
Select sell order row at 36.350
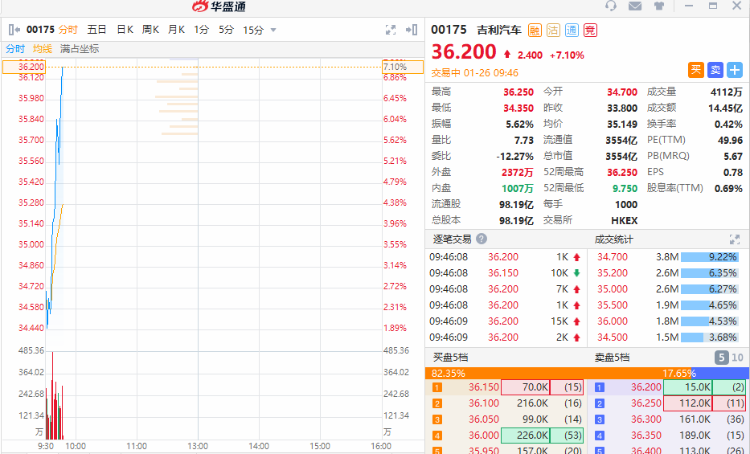pyautogui.click(x=668, y=435)
